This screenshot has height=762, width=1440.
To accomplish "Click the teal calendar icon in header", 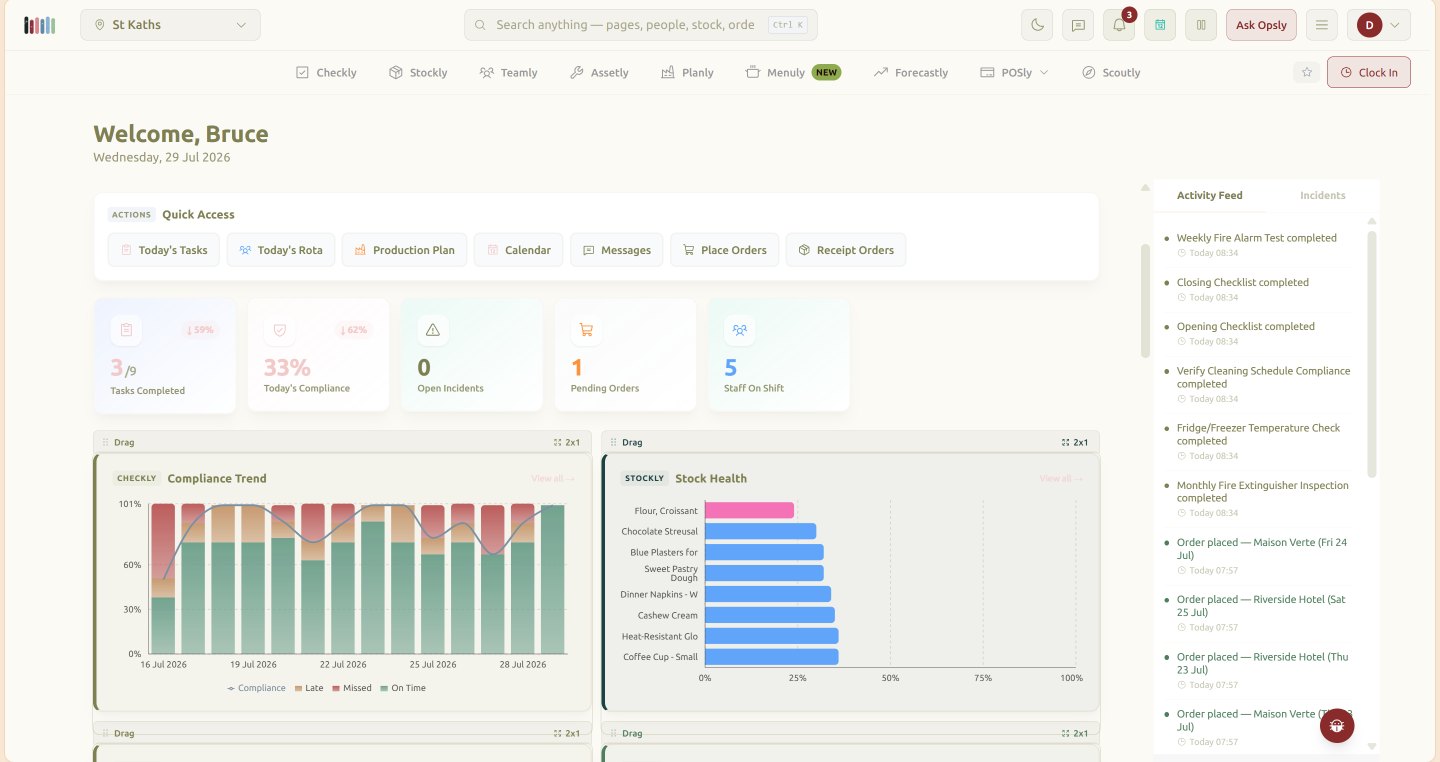I will tap(1160, 25).
